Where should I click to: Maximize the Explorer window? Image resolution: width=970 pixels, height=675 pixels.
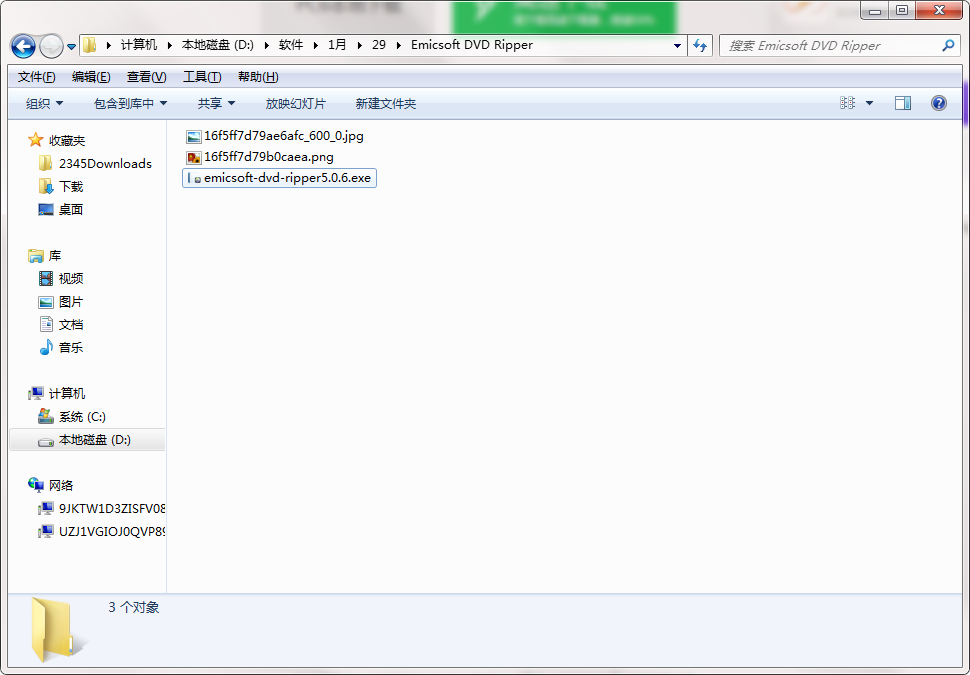(x=902, y=9)
